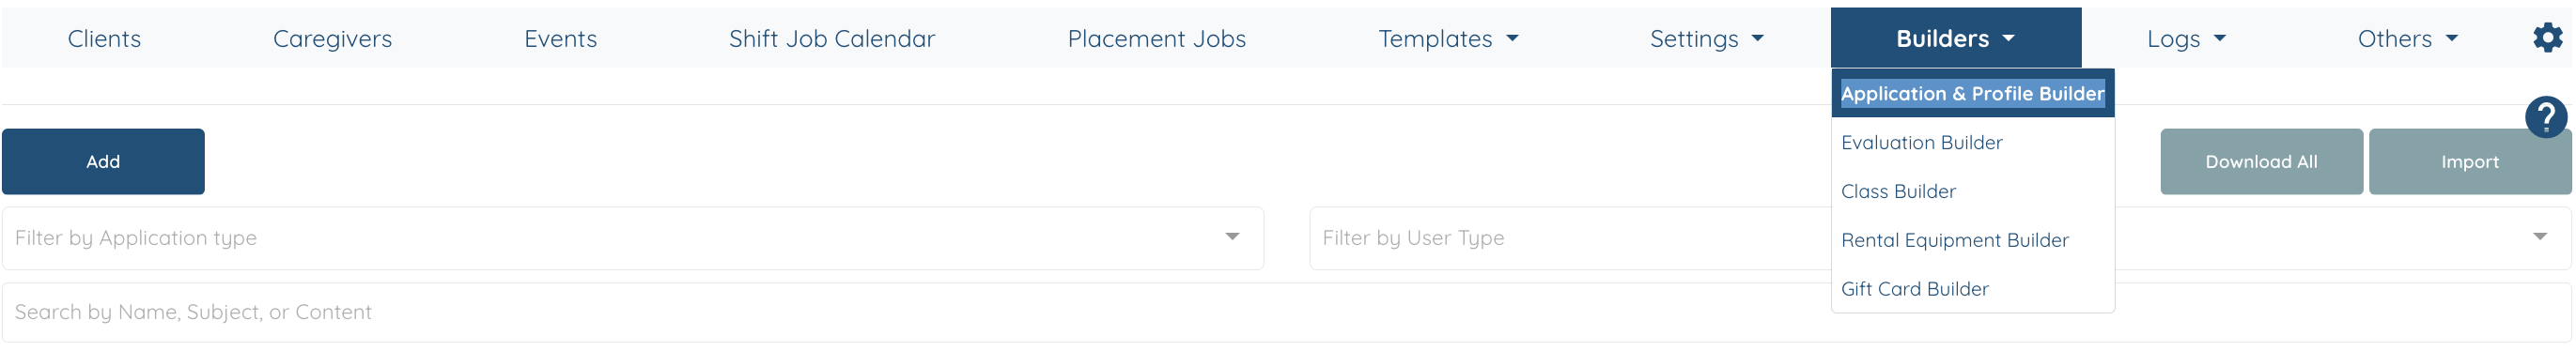The image size is (2576, 351).
Task: Collapse the Builders dropdown menu
Action: [1955, 38]
